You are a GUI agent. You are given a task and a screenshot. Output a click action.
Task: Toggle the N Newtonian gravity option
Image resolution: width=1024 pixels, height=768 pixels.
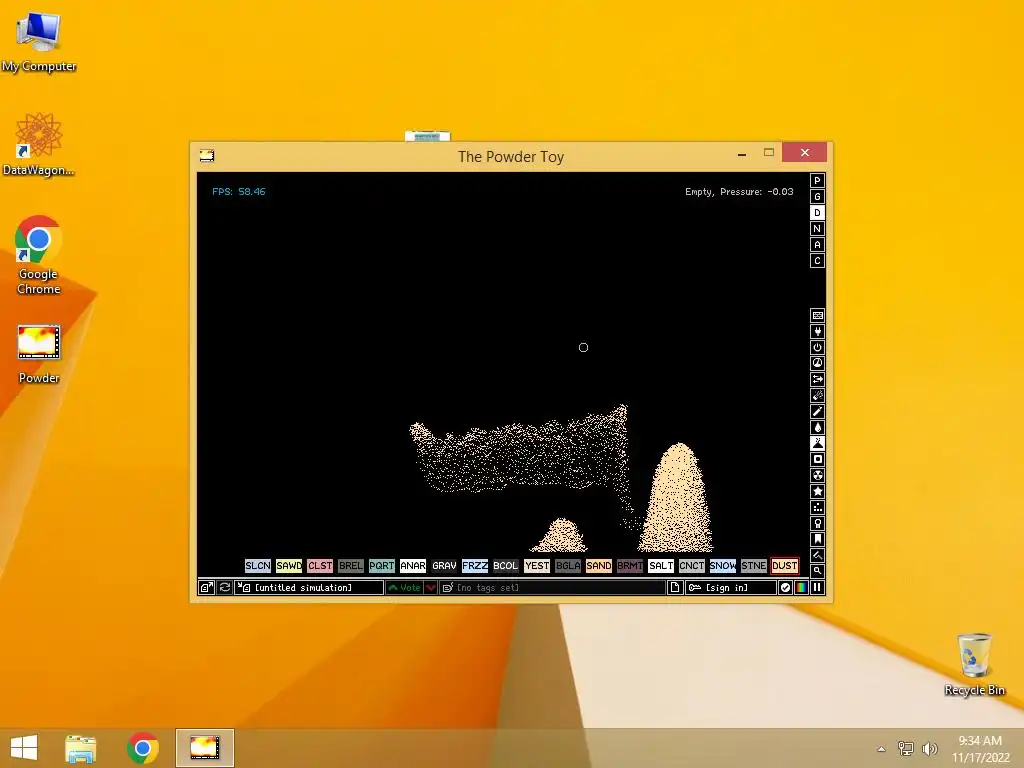(x=817, y=229)
